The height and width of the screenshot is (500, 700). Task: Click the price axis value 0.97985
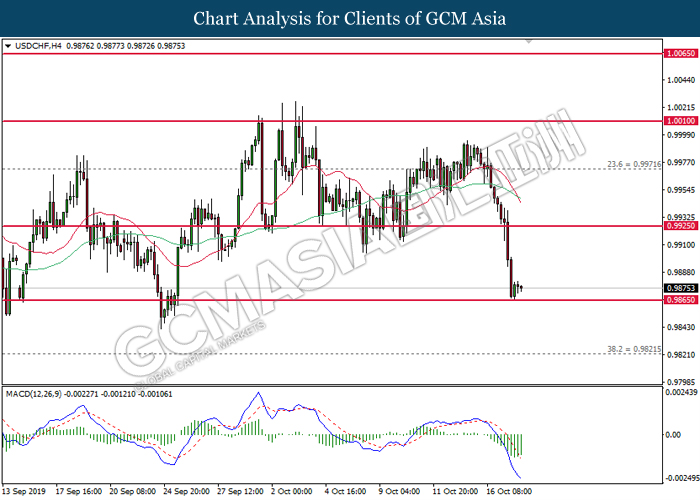pyautogui.click(x=681, y=382)
